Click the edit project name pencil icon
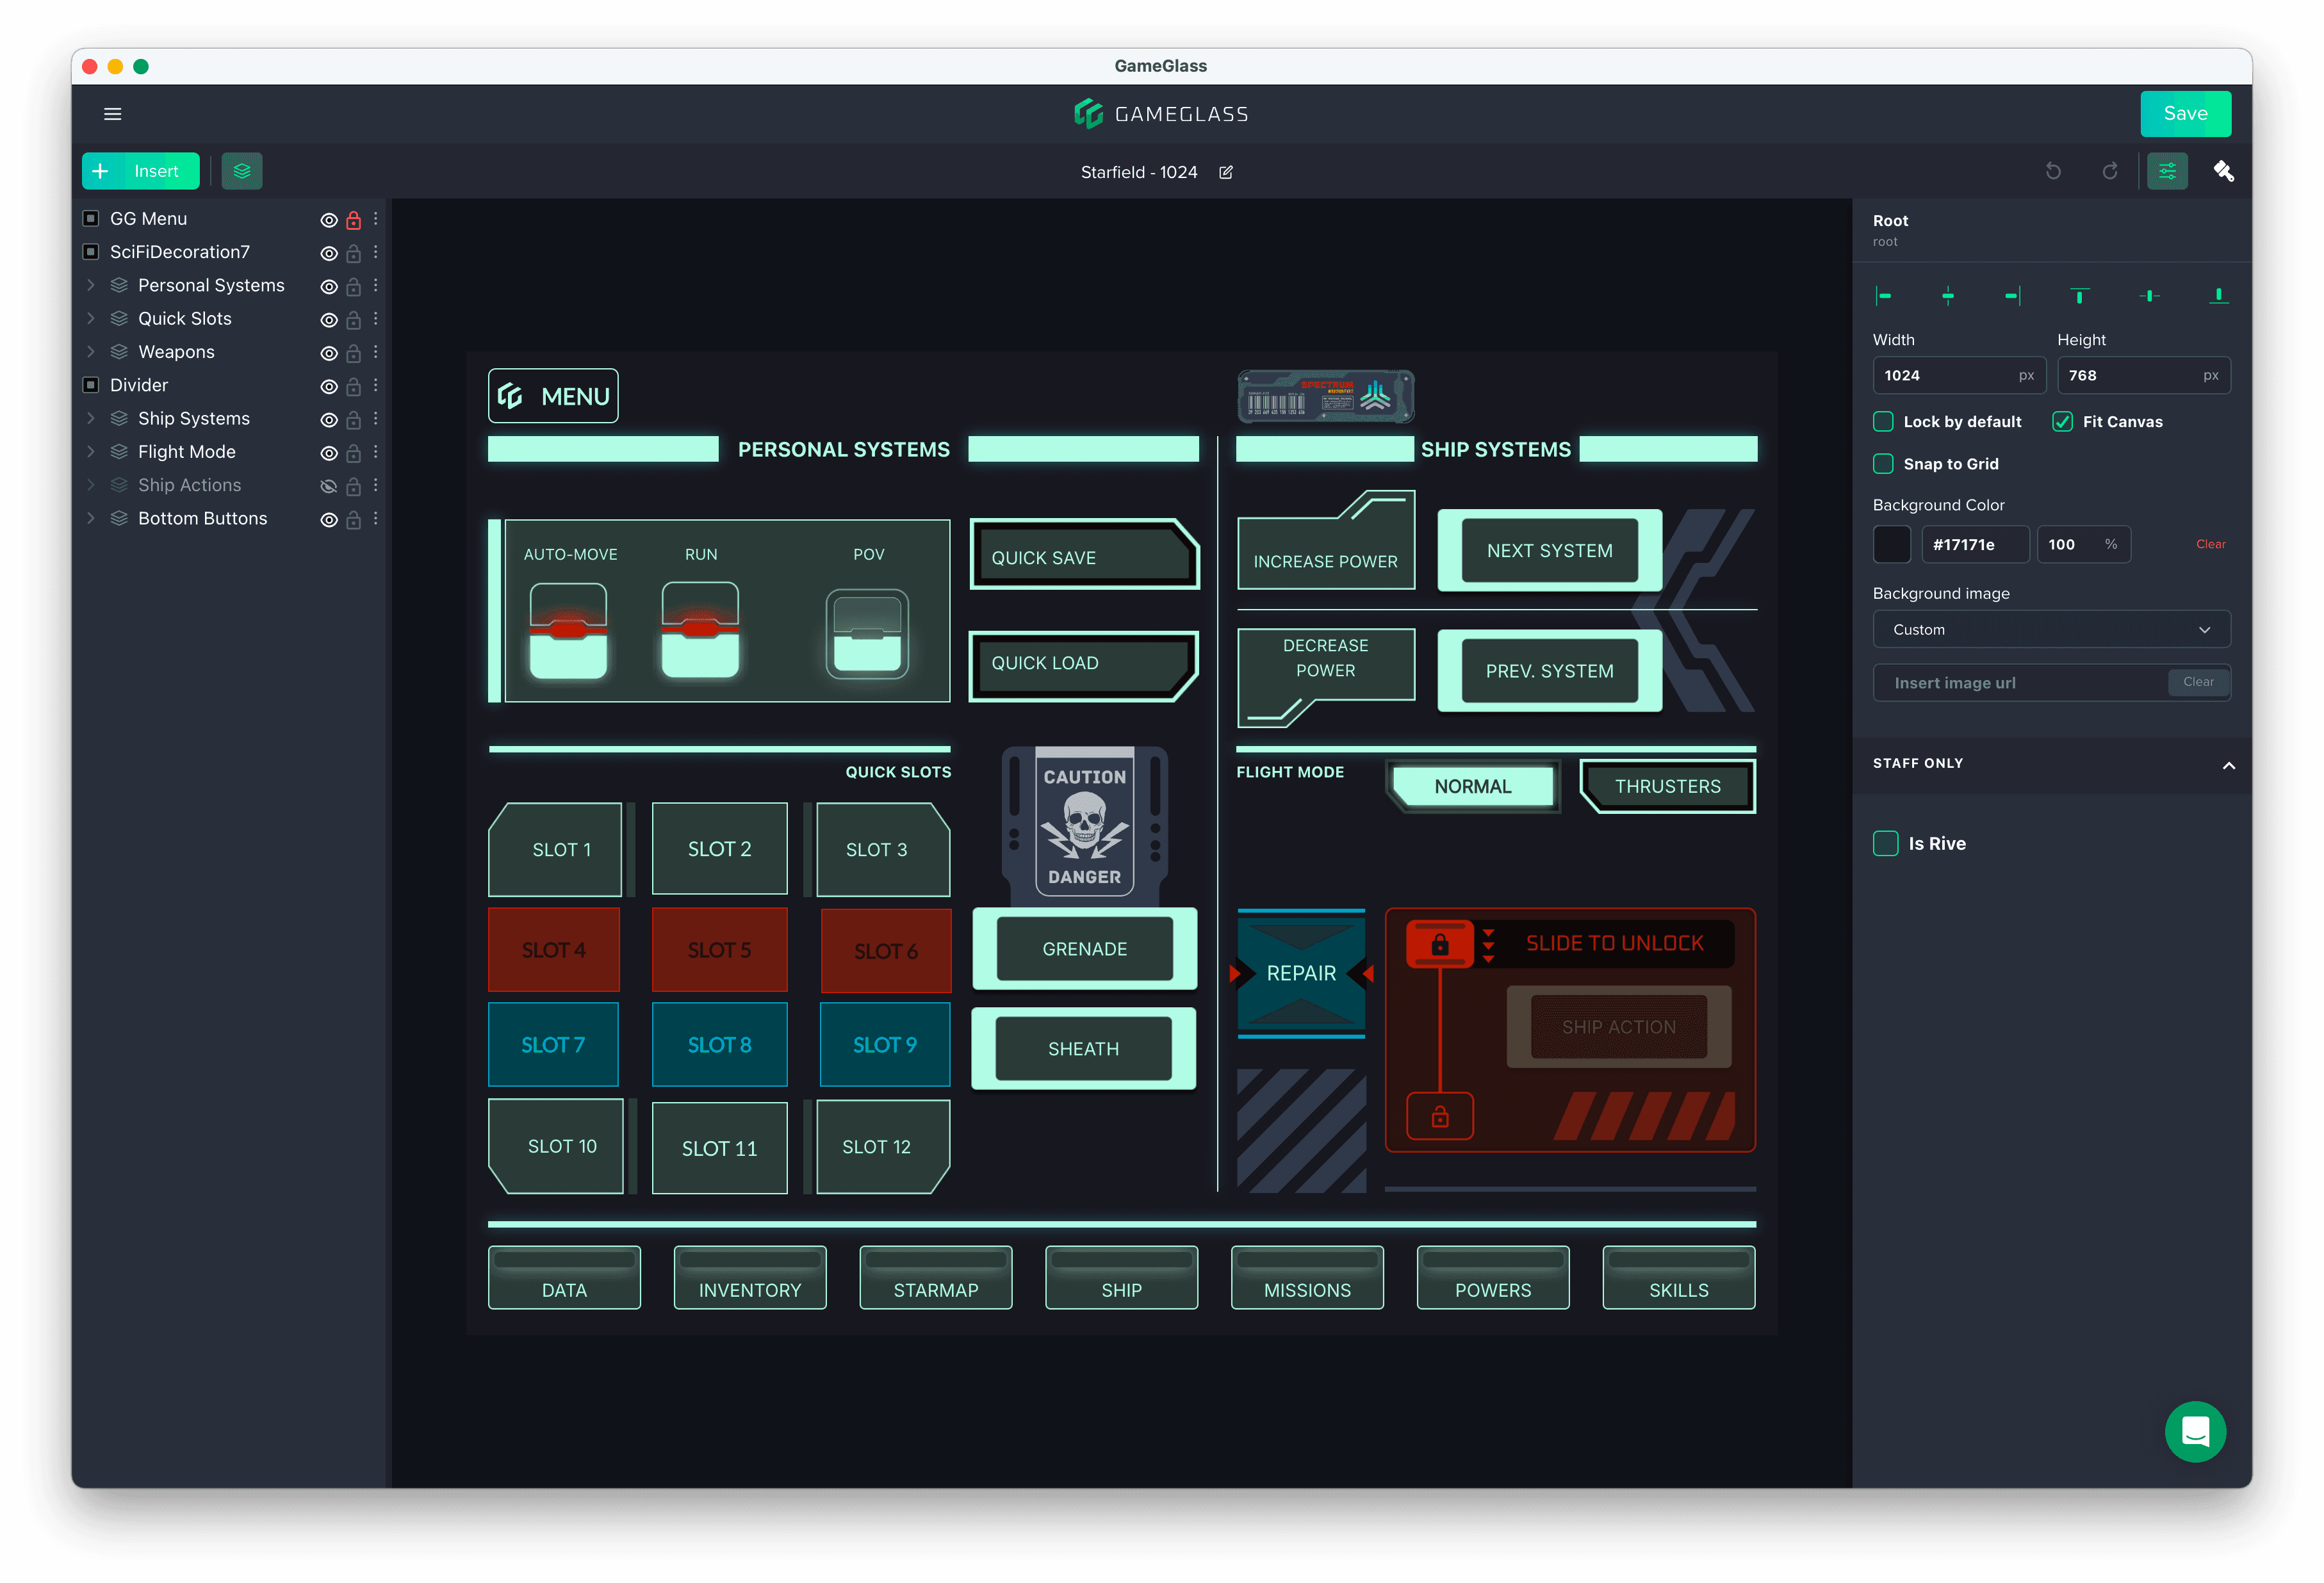 [x=1226, y=172]
